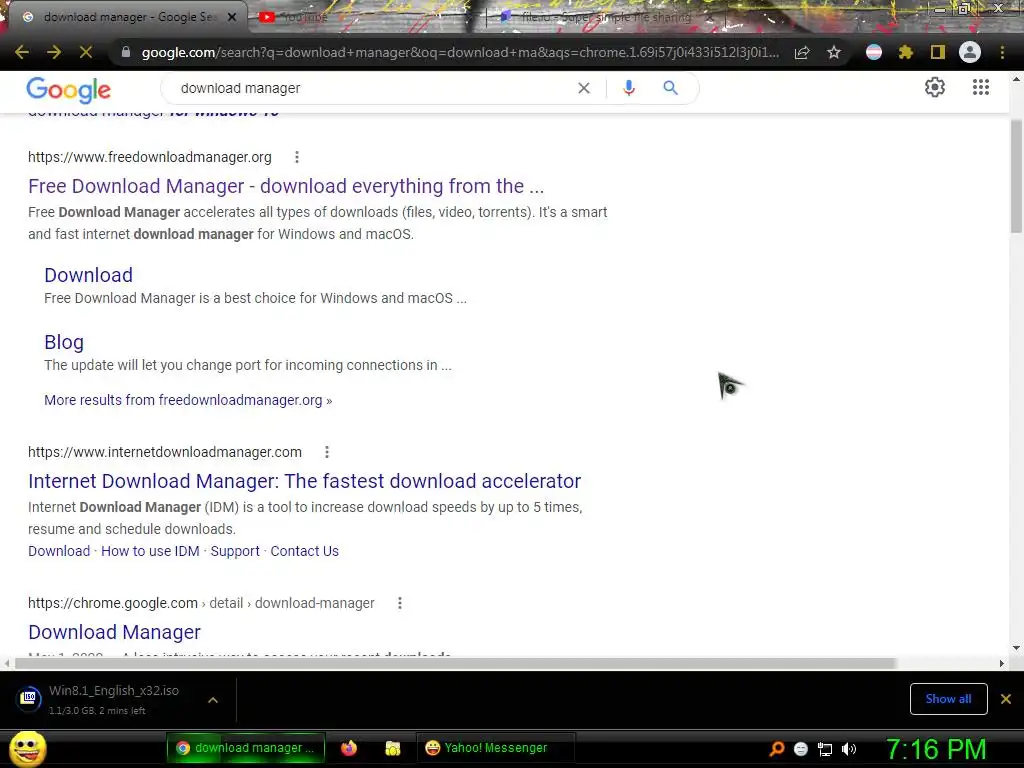
Task: Open site security info via lock icon
Action: pyautogui.click(x=126, y=52)
